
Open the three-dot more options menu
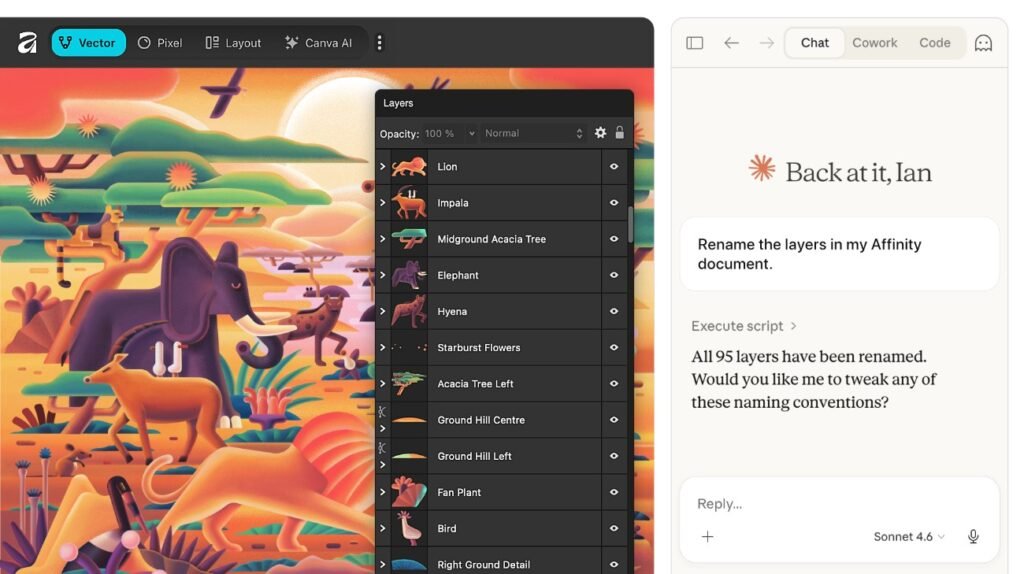pos(379,43)
